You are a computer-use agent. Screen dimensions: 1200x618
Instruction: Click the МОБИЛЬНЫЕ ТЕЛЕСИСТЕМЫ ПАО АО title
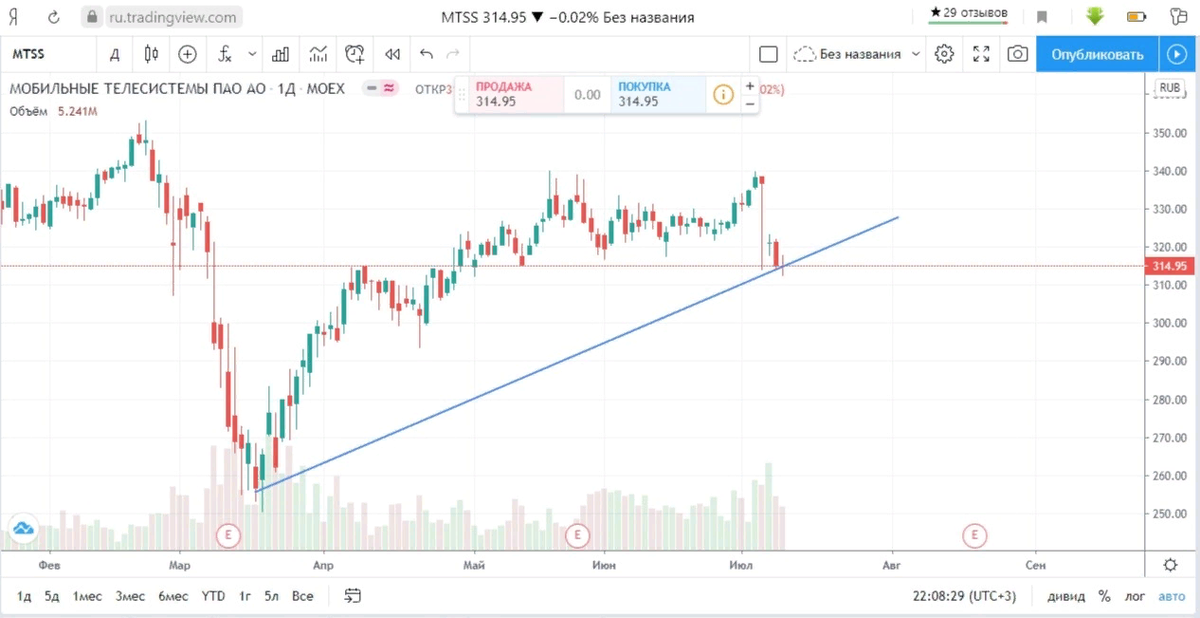138,88
